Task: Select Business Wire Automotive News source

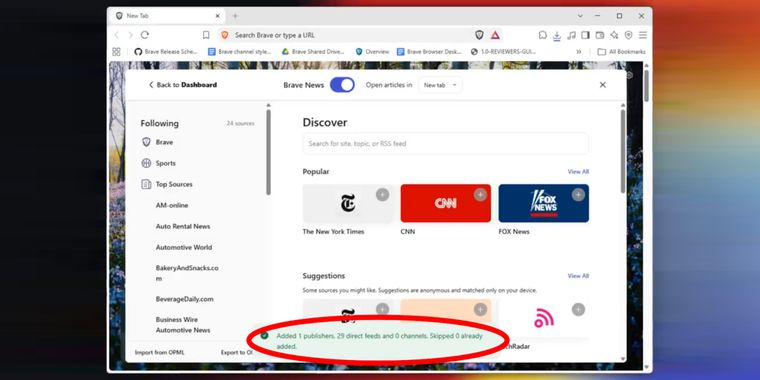Action: (x=183, y=325)
